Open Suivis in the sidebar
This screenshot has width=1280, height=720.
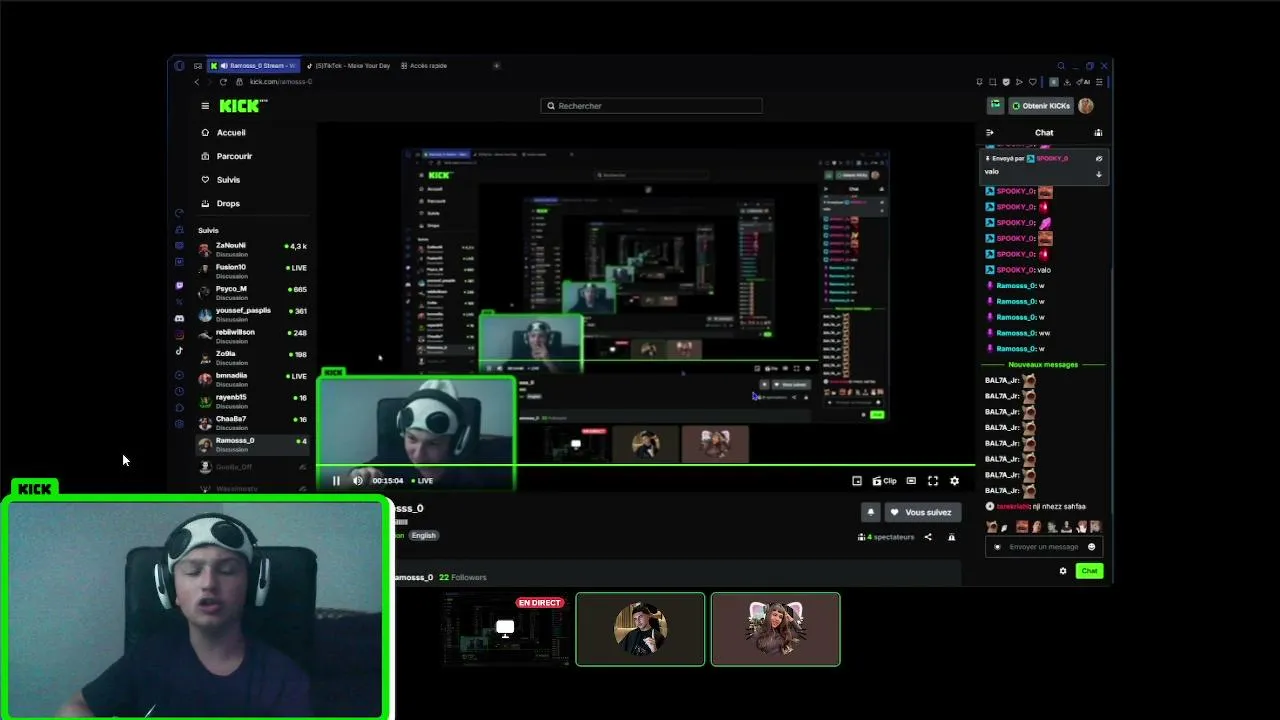[221, 180]
